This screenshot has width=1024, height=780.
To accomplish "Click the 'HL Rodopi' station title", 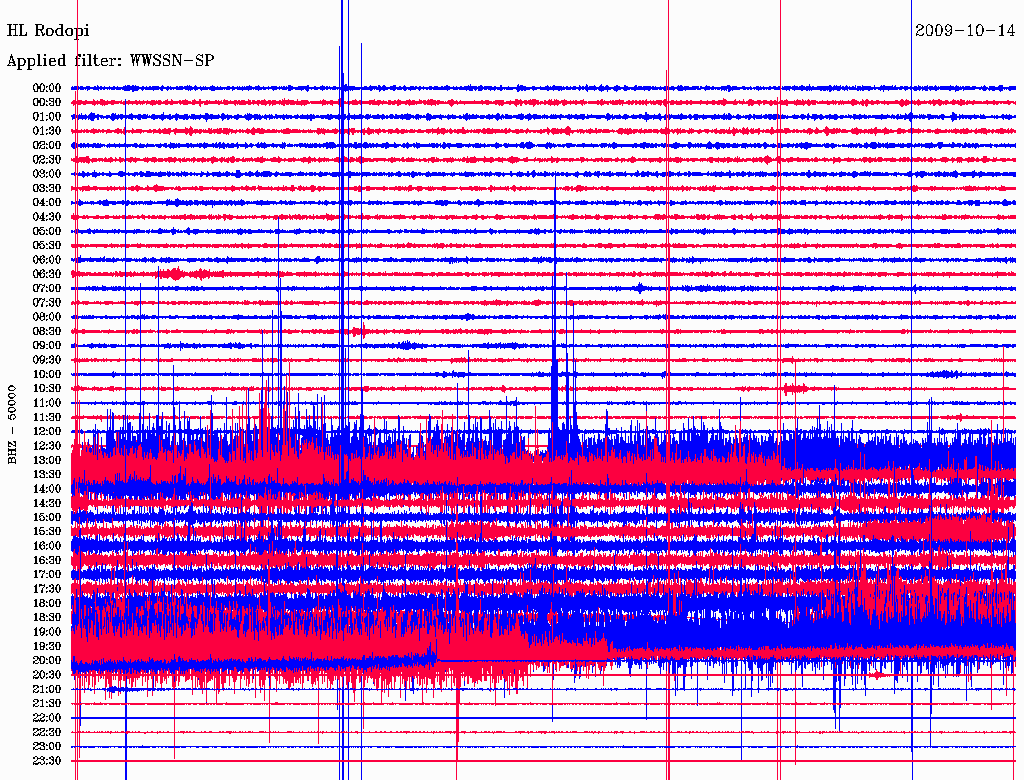I will (48, 31).
